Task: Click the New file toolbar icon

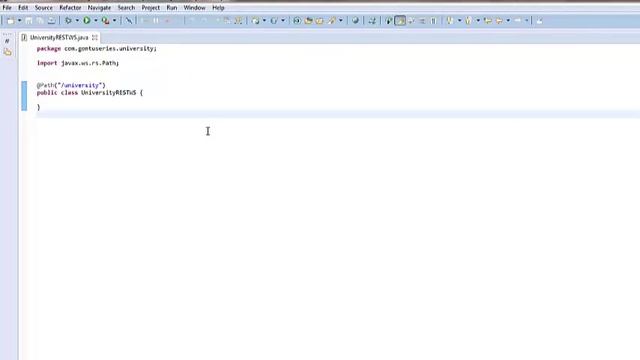Action: (10, 20)
